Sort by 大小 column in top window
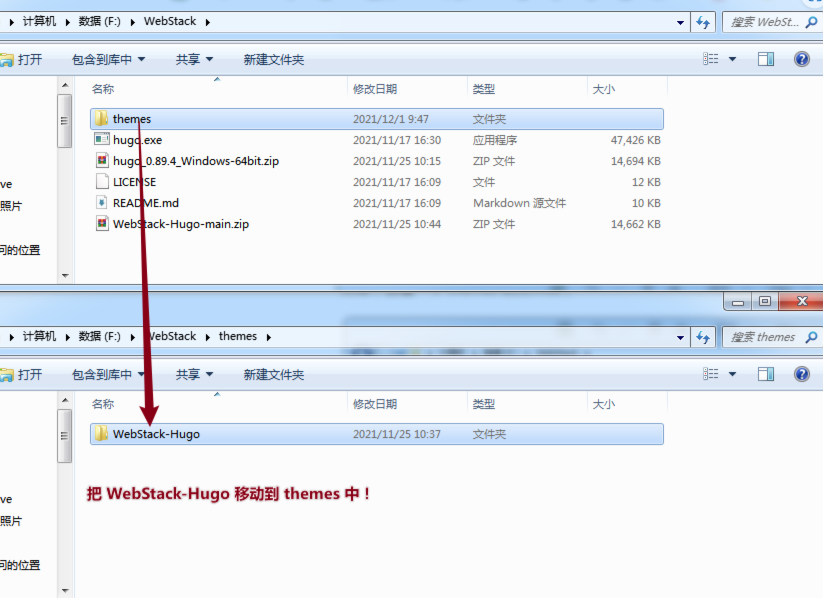Screen dimensions: 823x598 click(x=604, y=89)
